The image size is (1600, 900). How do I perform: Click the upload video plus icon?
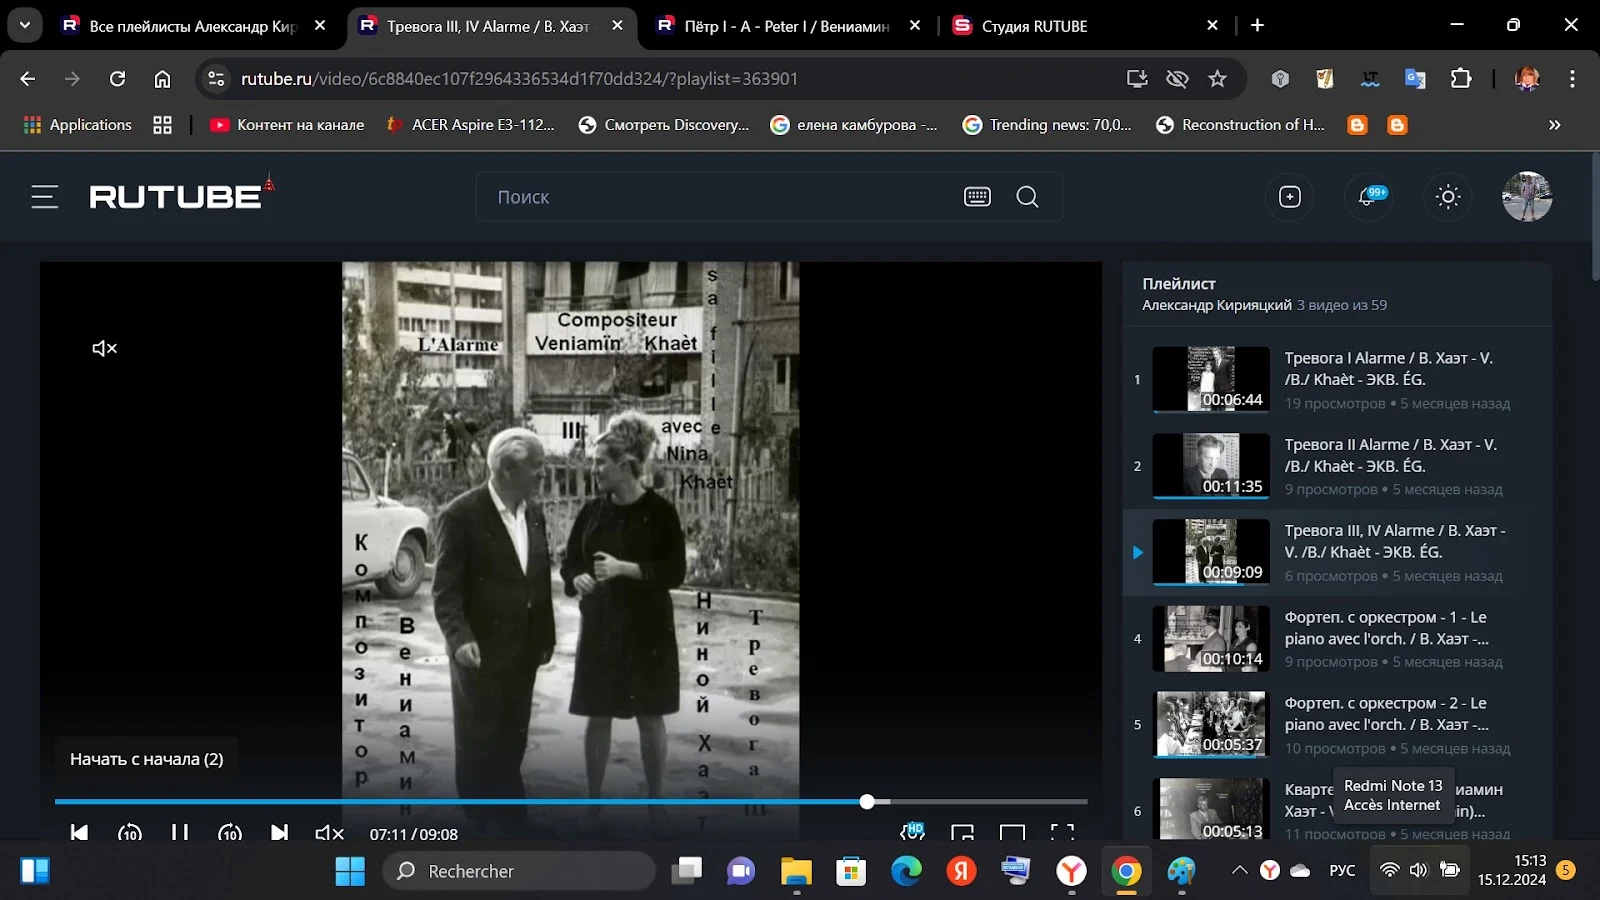tap(1290, 197)
